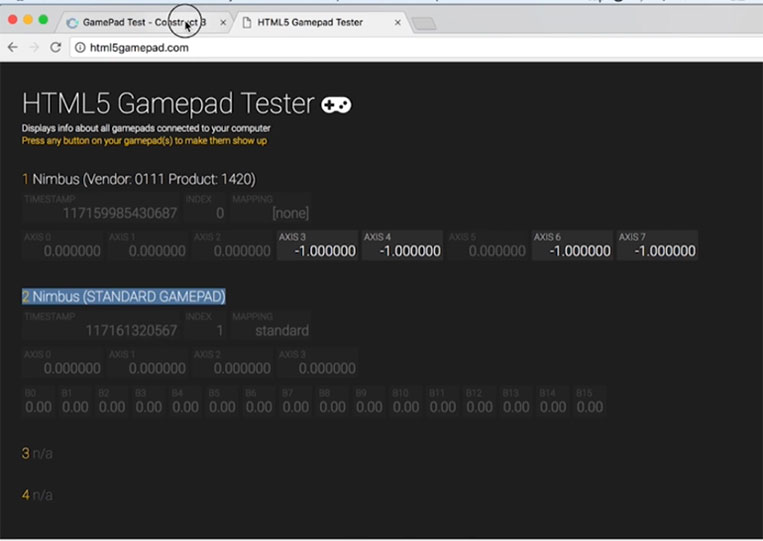Click button B5 value cell
The image size is (763, 541).
coord(222,402)
